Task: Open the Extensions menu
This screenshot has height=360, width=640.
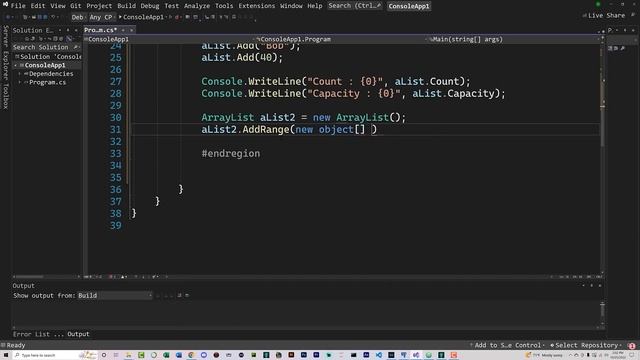Action: click(x=257, y=6)
